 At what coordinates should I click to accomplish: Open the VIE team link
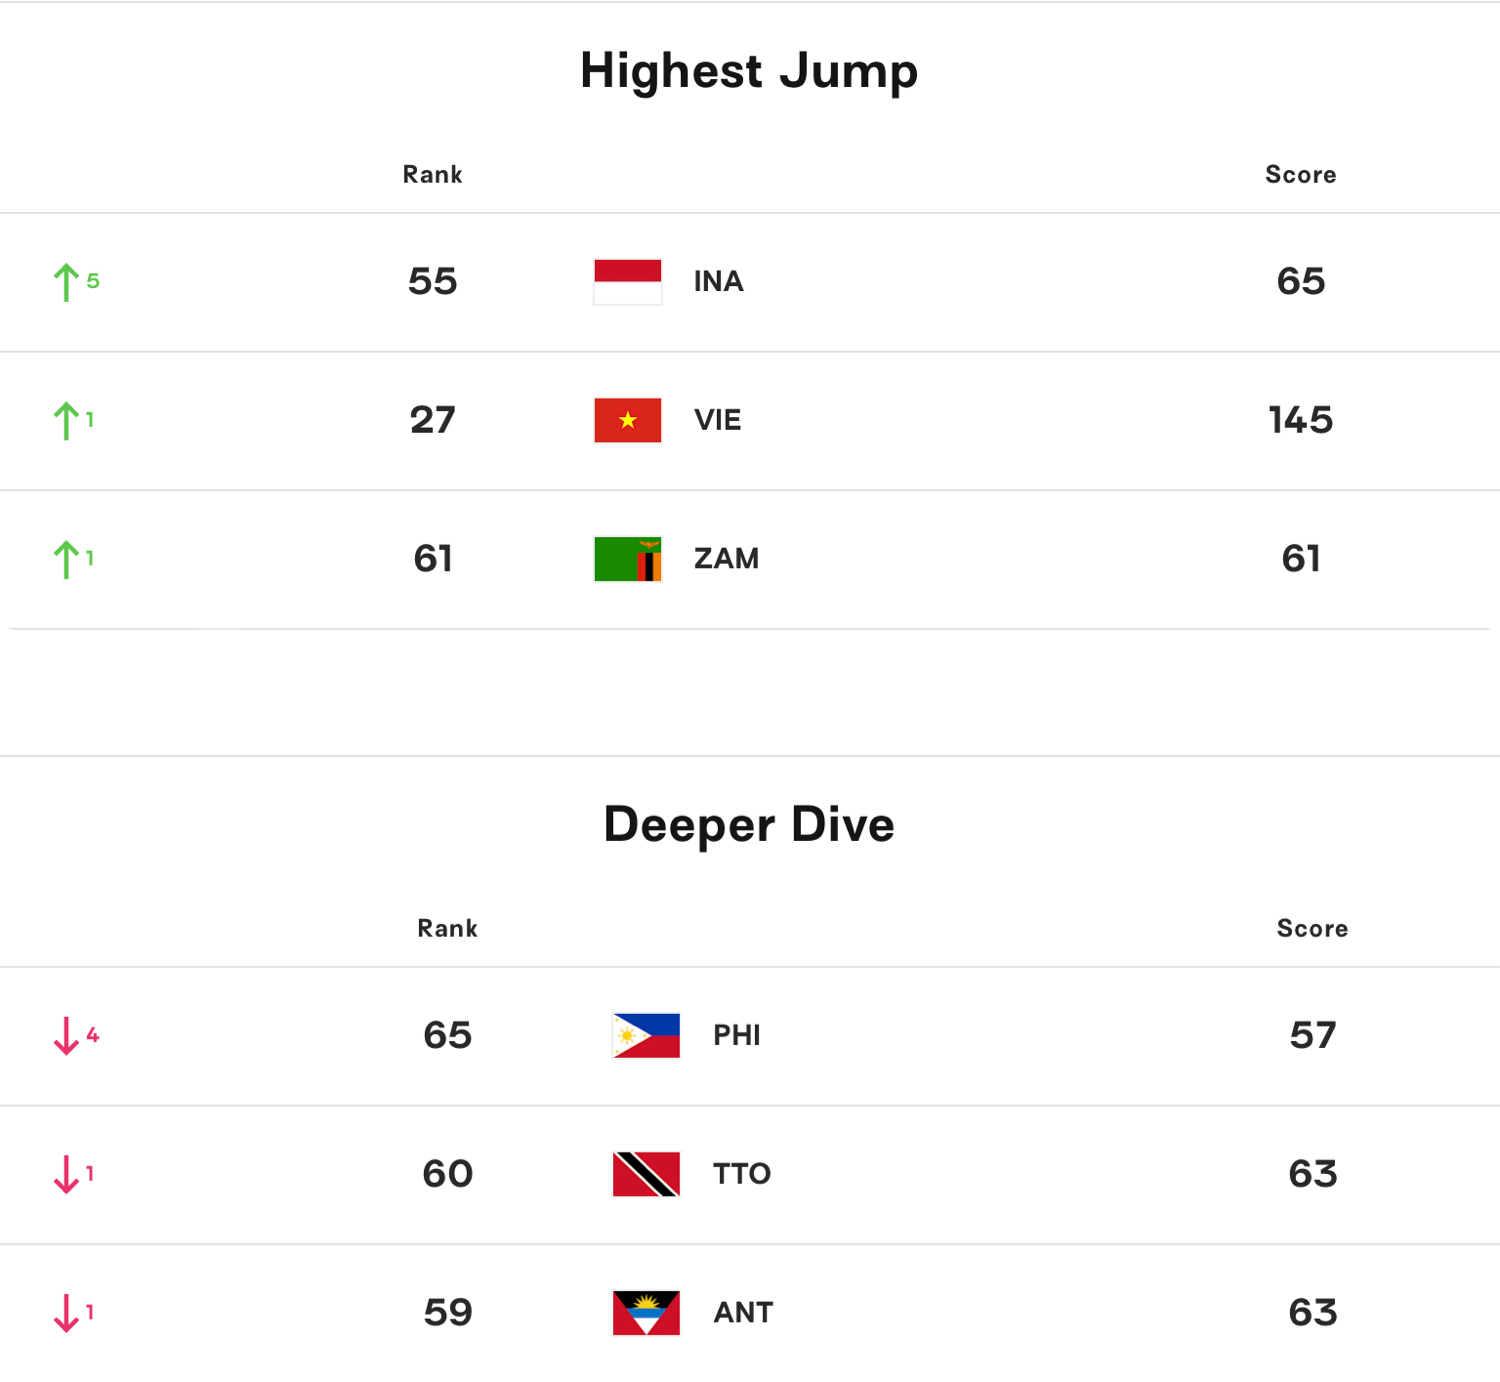pos(718,420)
